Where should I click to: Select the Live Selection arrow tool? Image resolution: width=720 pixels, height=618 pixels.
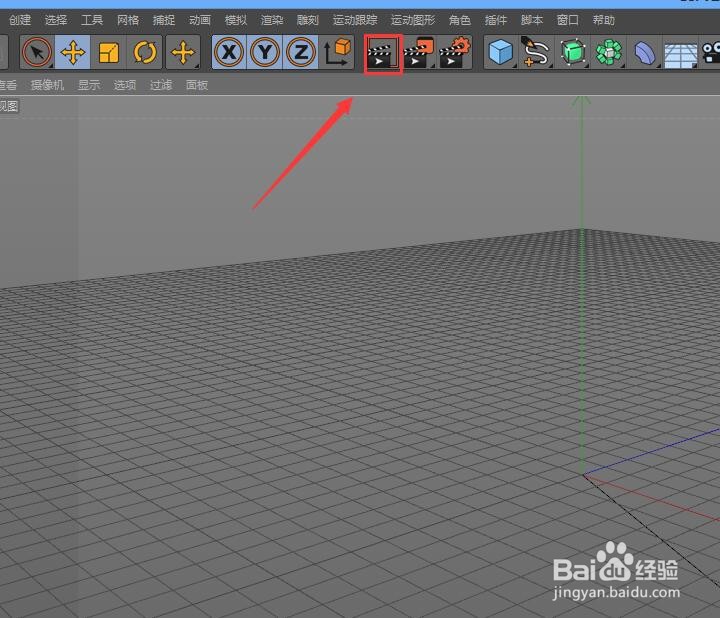tap(37, 52)
